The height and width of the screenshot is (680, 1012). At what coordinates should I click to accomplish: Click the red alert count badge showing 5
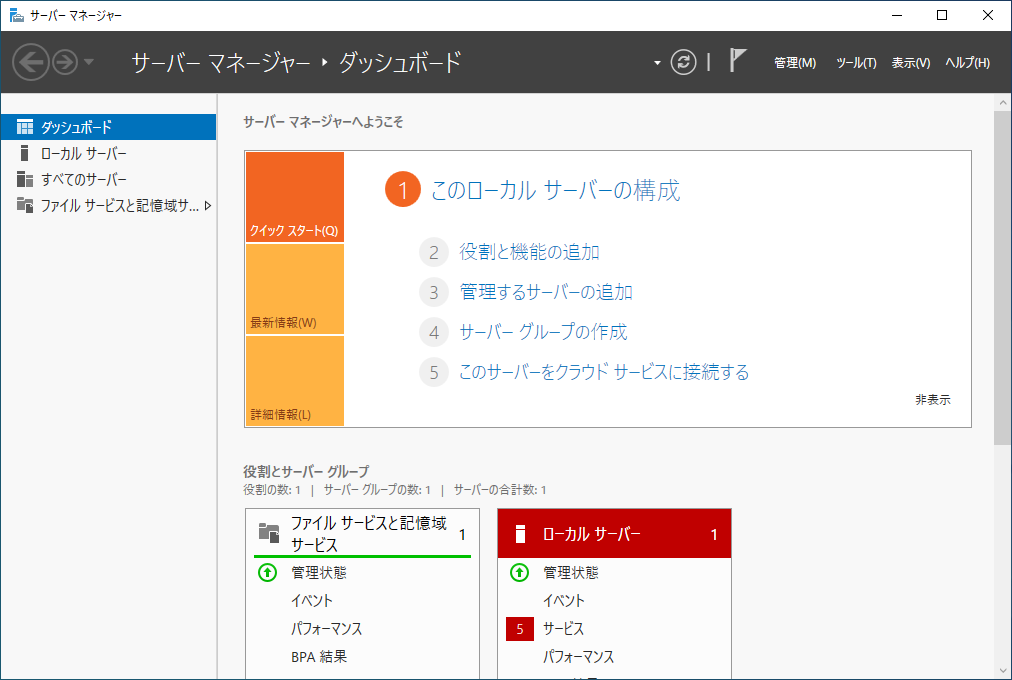(519, 629)
